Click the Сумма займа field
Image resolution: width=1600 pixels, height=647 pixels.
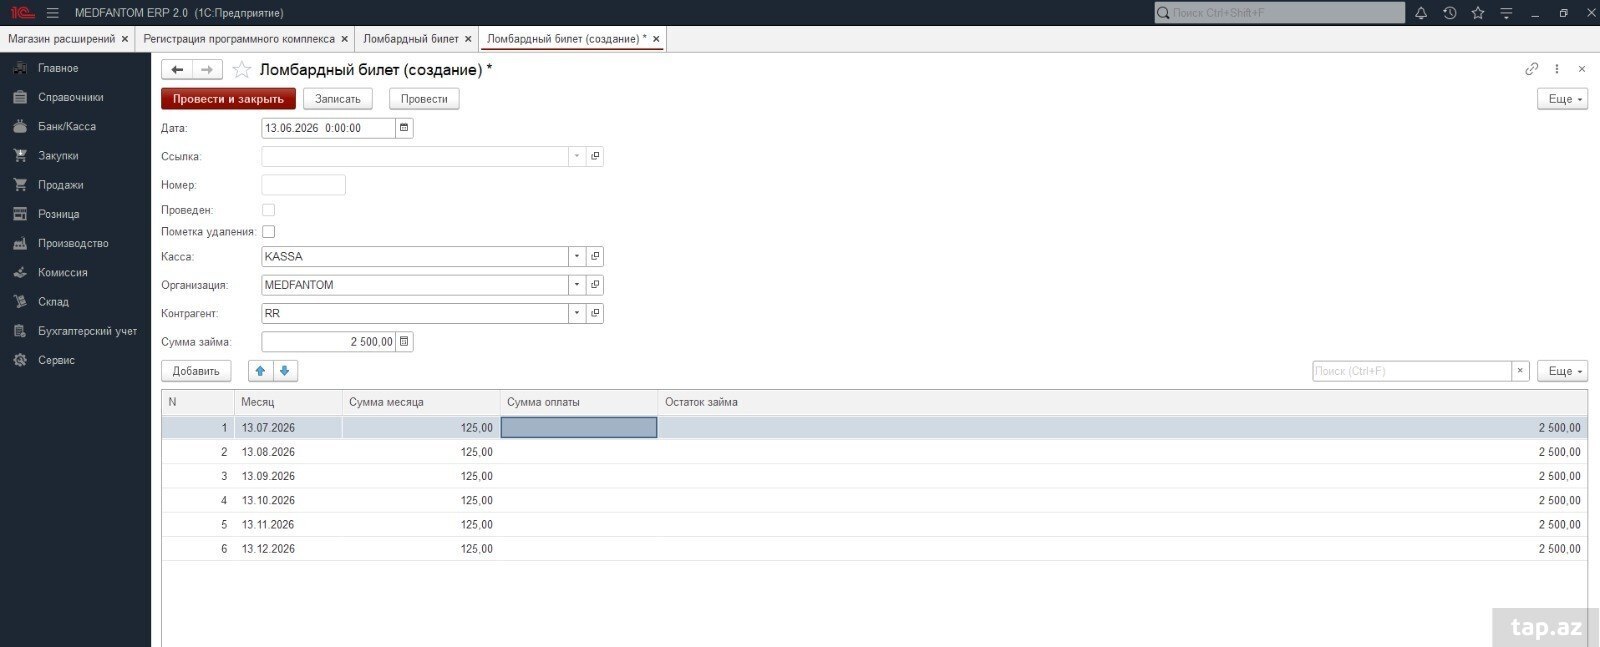[x=329, y=342]
